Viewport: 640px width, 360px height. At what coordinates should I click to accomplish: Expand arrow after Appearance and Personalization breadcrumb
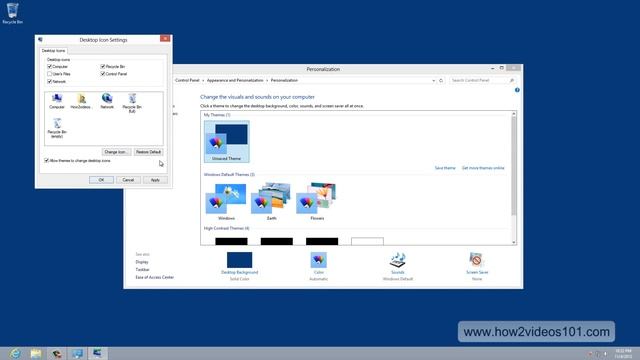[x=267, y=80]
